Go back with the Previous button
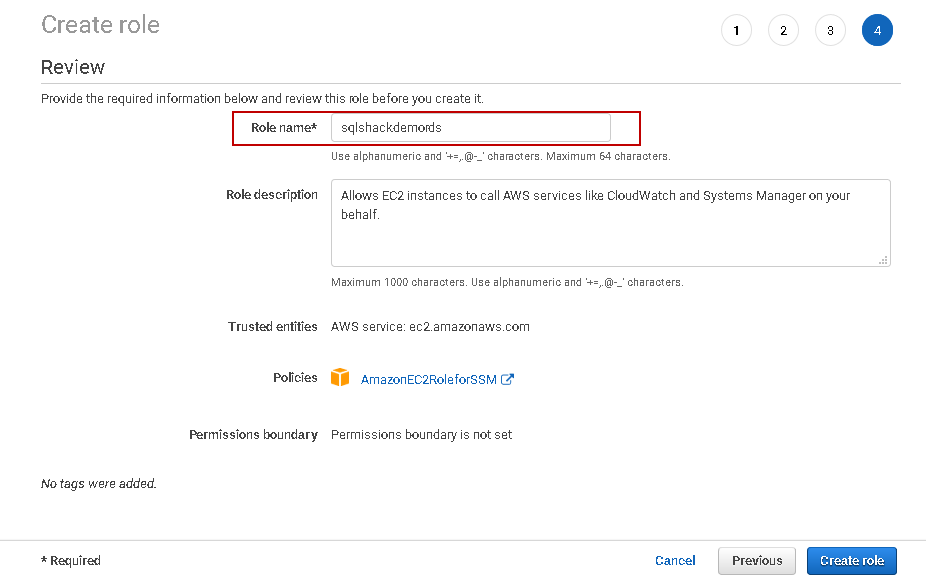This screenshot has width=926, height=578. (x=757, y=561)
